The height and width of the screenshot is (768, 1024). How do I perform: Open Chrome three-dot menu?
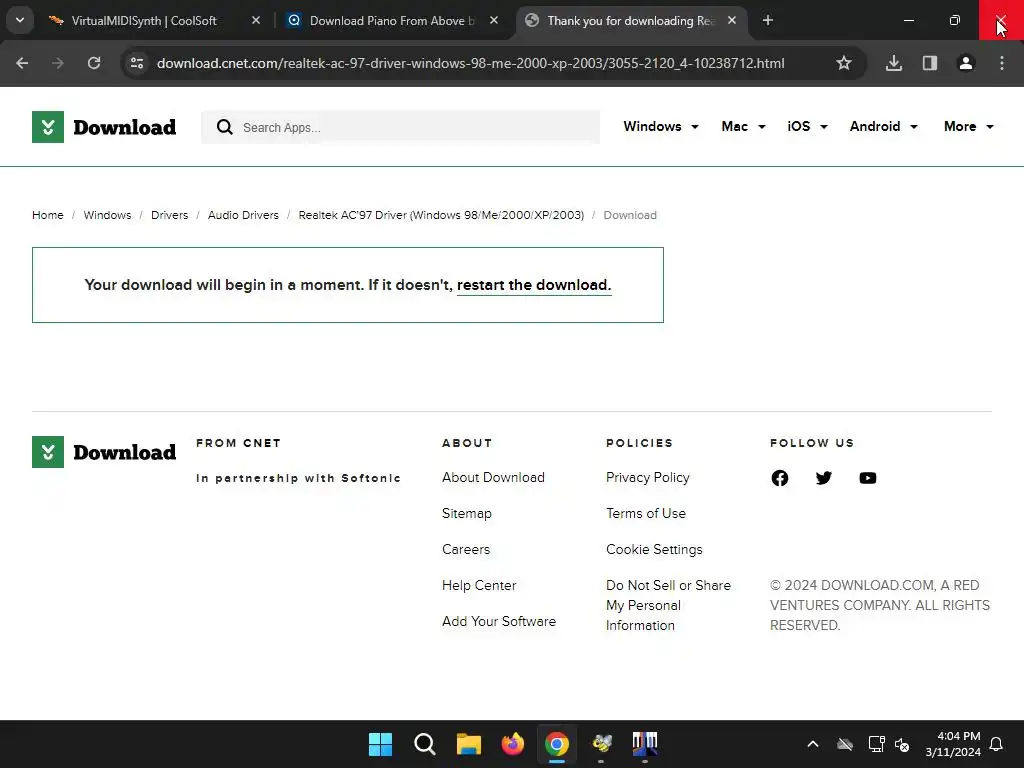1002,63
